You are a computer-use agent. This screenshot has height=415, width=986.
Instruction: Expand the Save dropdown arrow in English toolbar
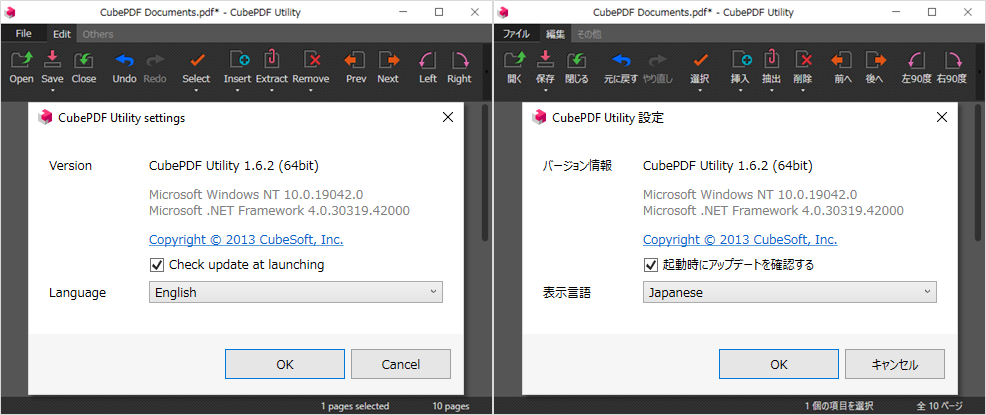(52, 90)
